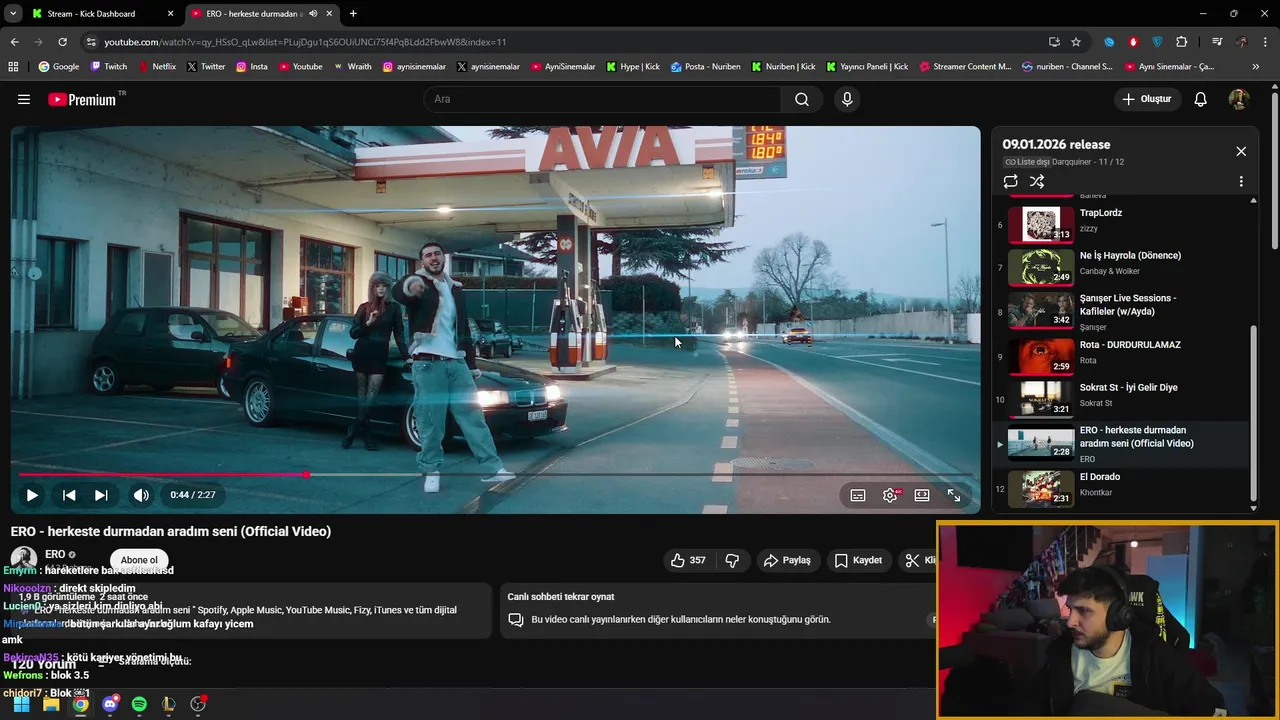Image resolution: width=1280 pixels, height=720 pixels.
Task: Open the Windows Start menu
Action: point(21,704)
